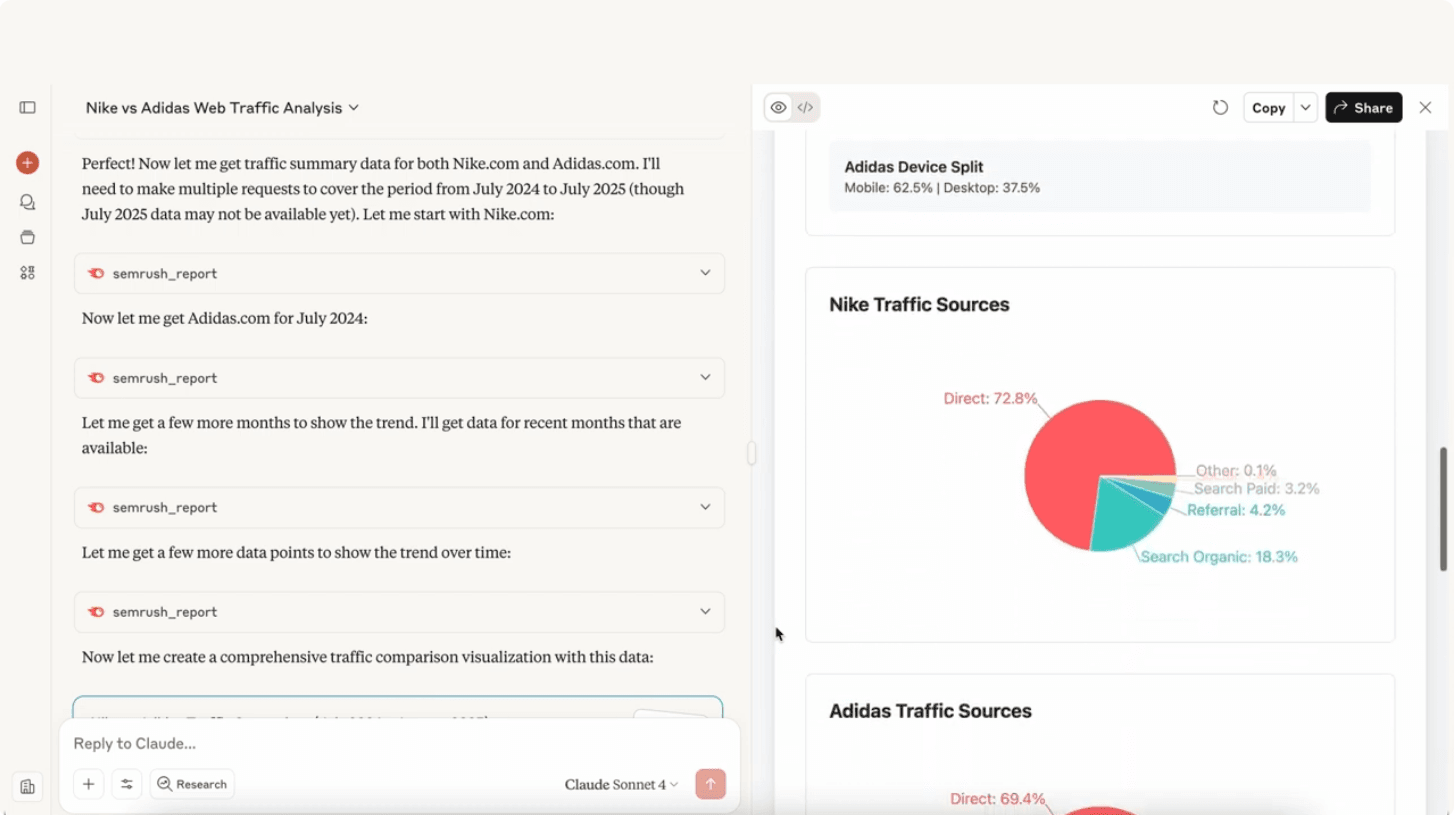Viewport: 1455px width, 815px height.
Task: Expand the semrush_report below 'recent months that are available'
Action: [x=399, y=507]
